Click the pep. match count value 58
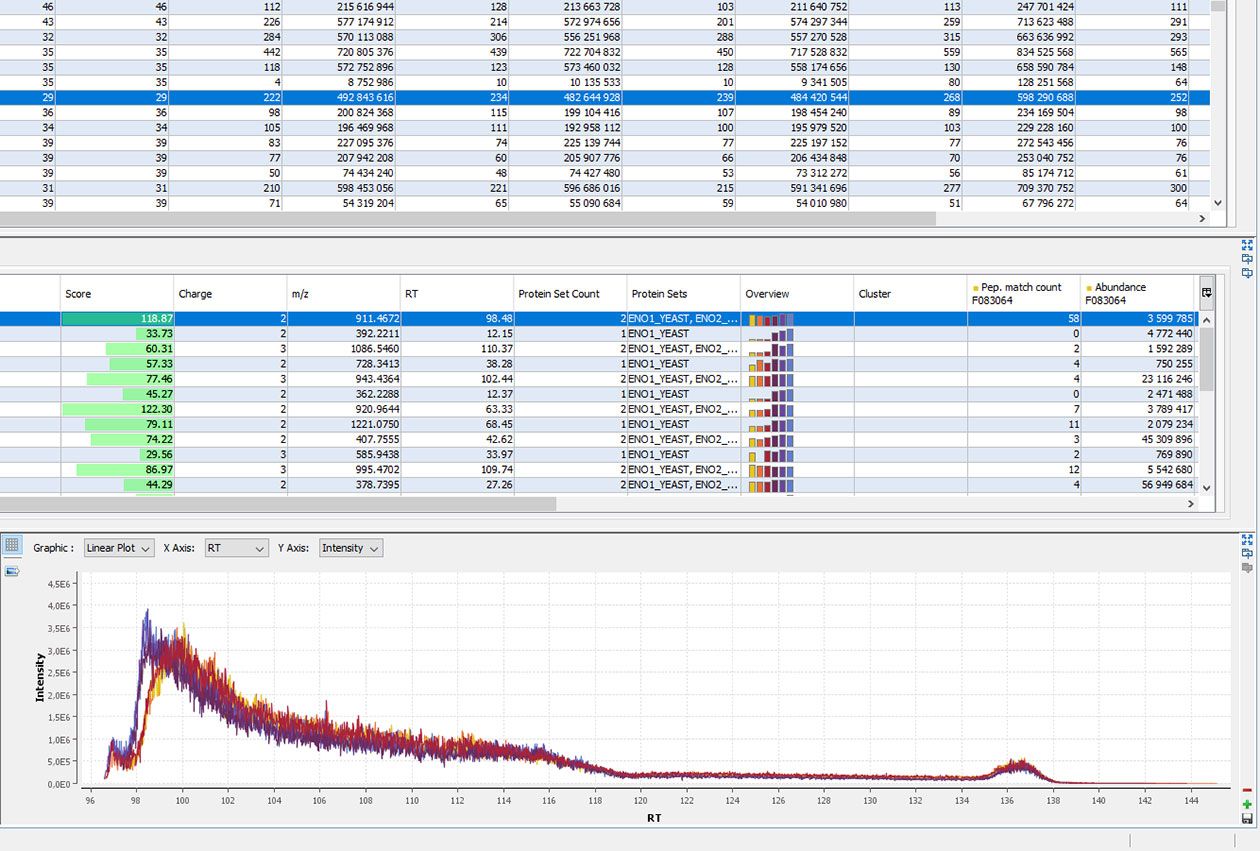Screen dimensions: 1260x851 [x=1072, y=319]
